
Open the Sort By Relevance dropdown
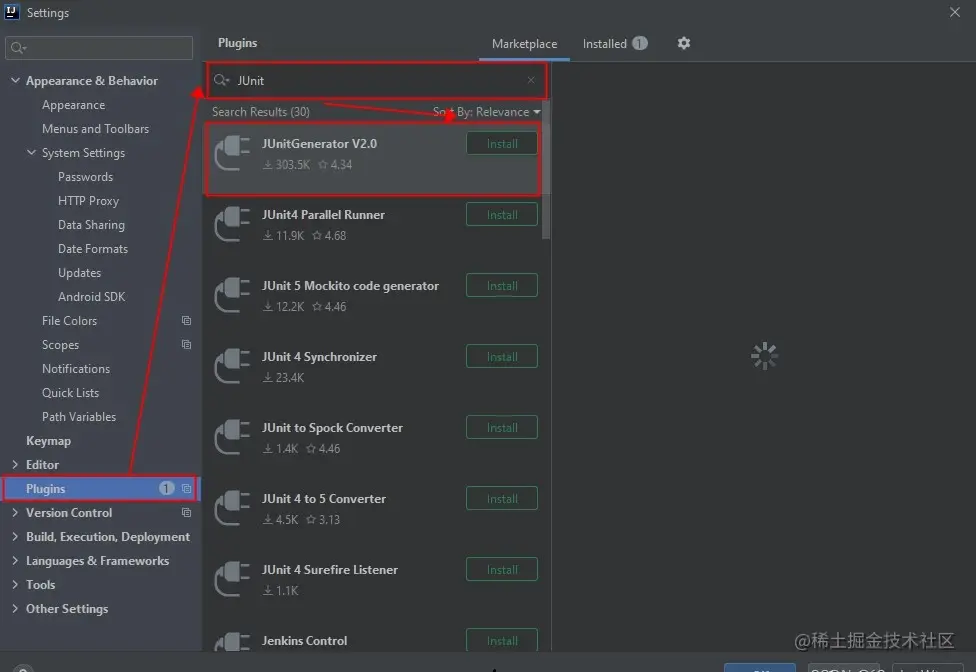(x=487, y=112)
